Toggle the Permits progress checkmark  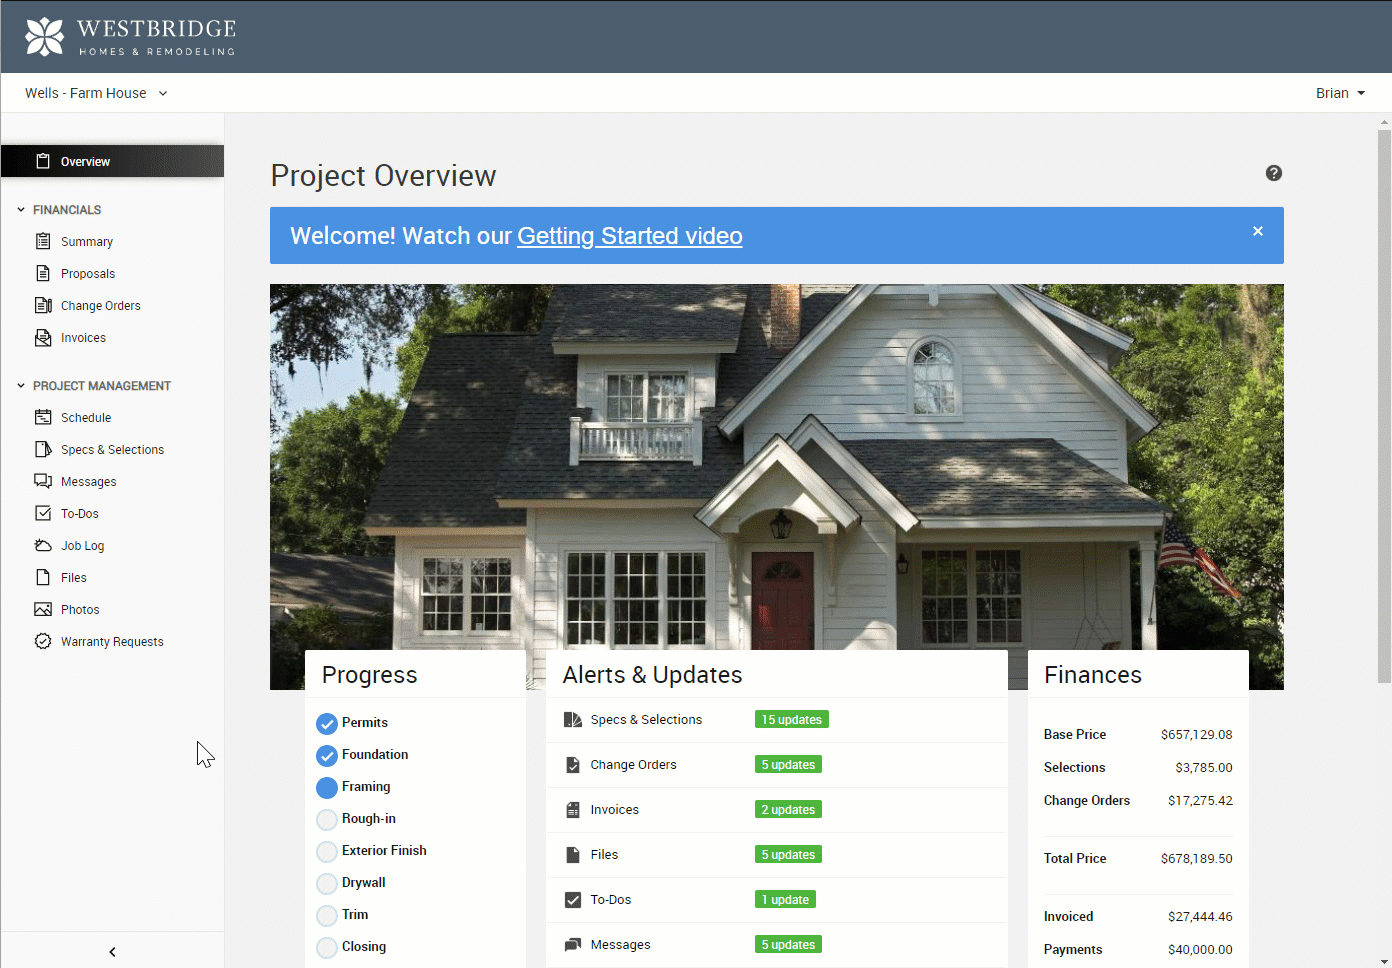[327, 724]
